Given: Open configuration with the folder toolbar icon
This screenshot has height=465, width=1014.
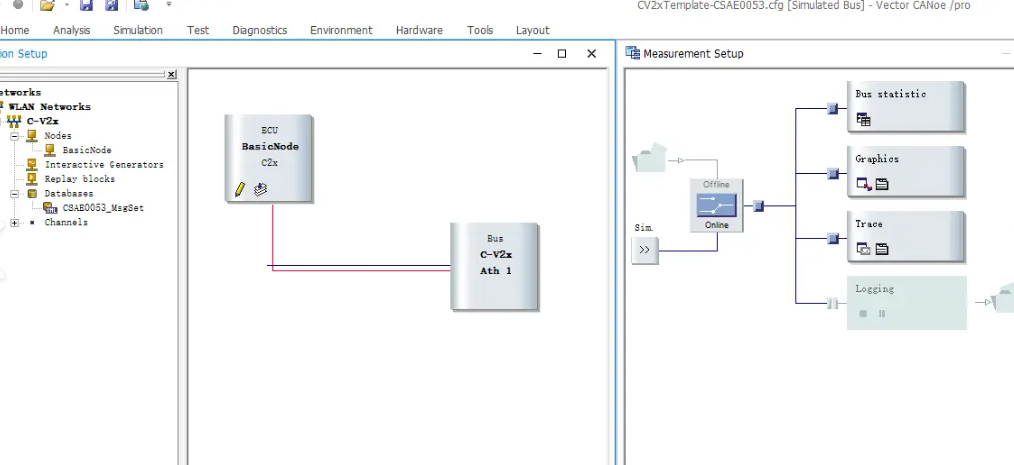Looking at the screenshot, I should click(x=47, y=5).
